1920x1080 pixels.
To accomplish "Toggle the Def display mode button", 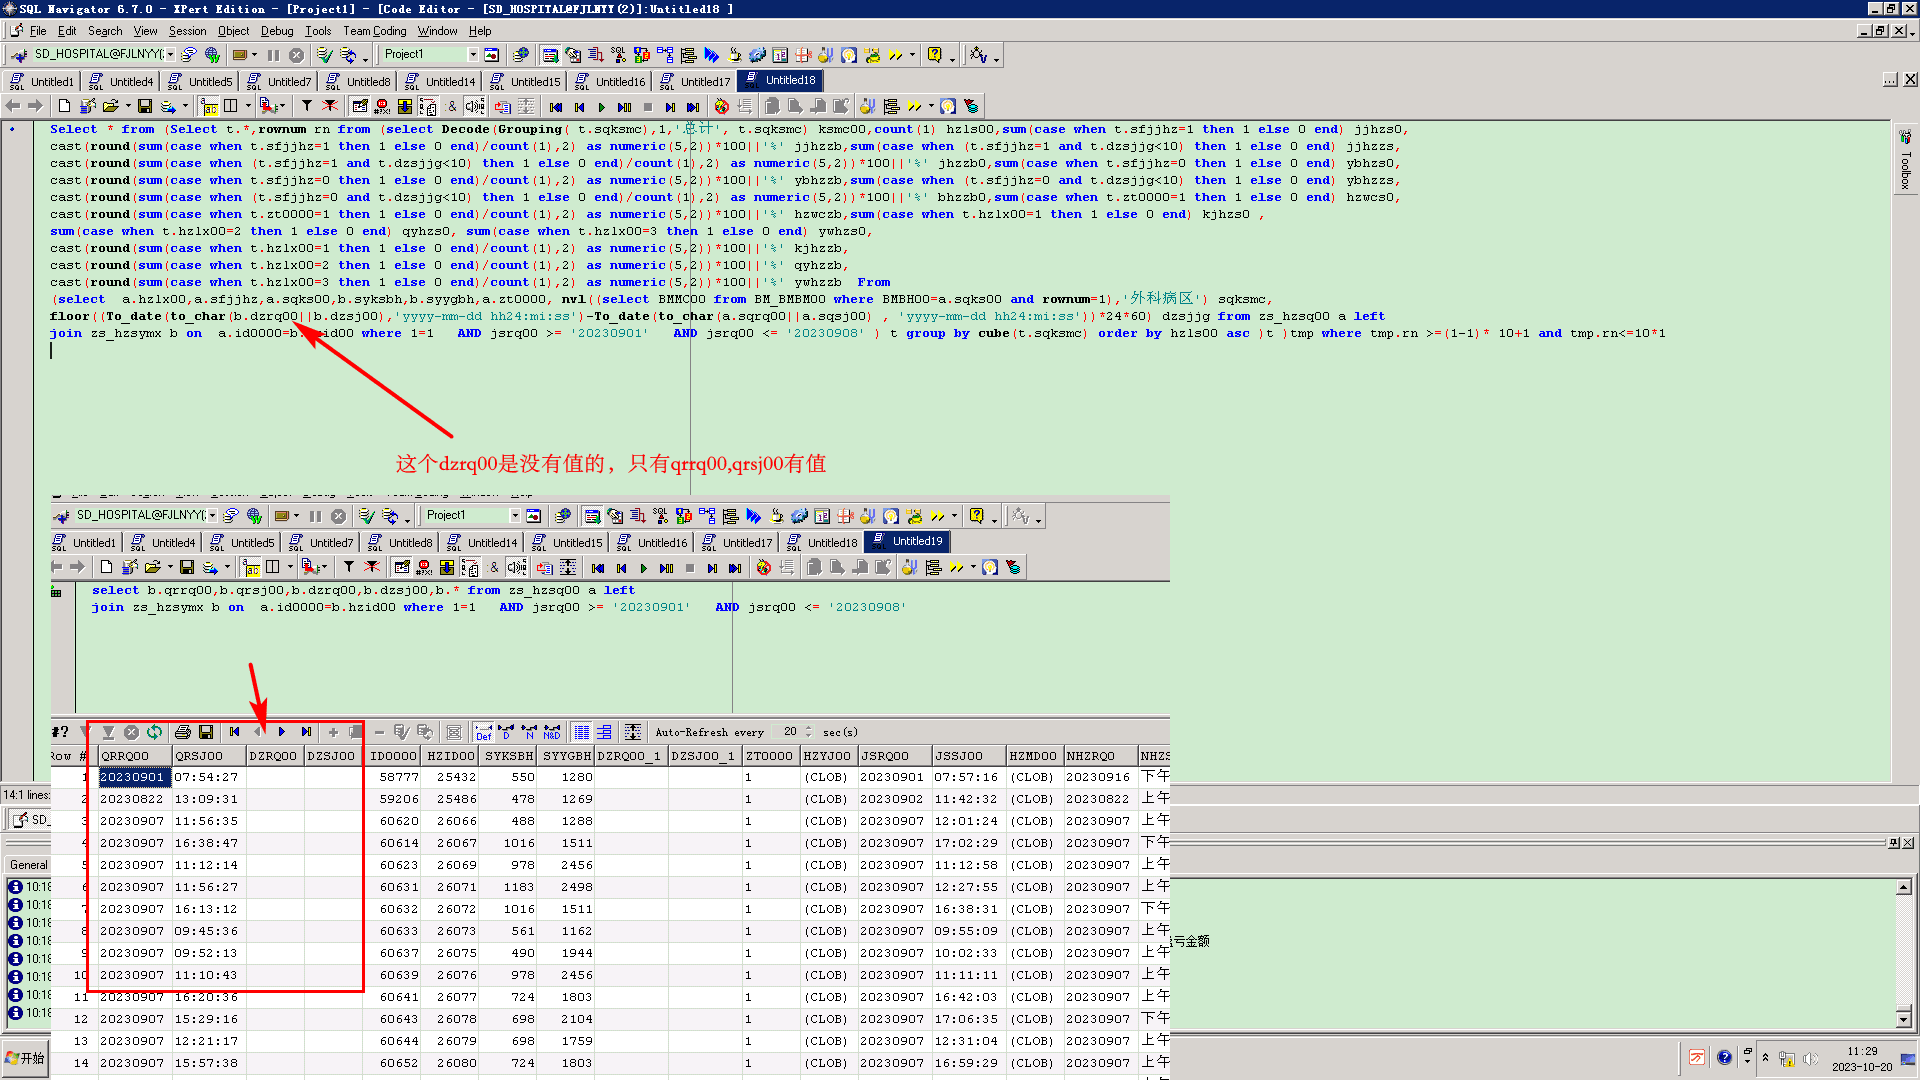I will tap(484, 732).
